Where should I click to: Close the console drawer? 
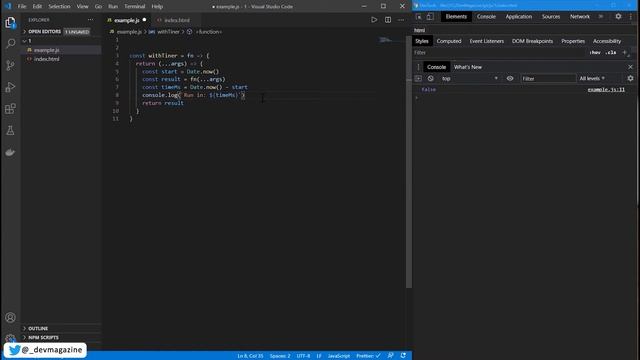pyautogui.click(x=631, y=67)
